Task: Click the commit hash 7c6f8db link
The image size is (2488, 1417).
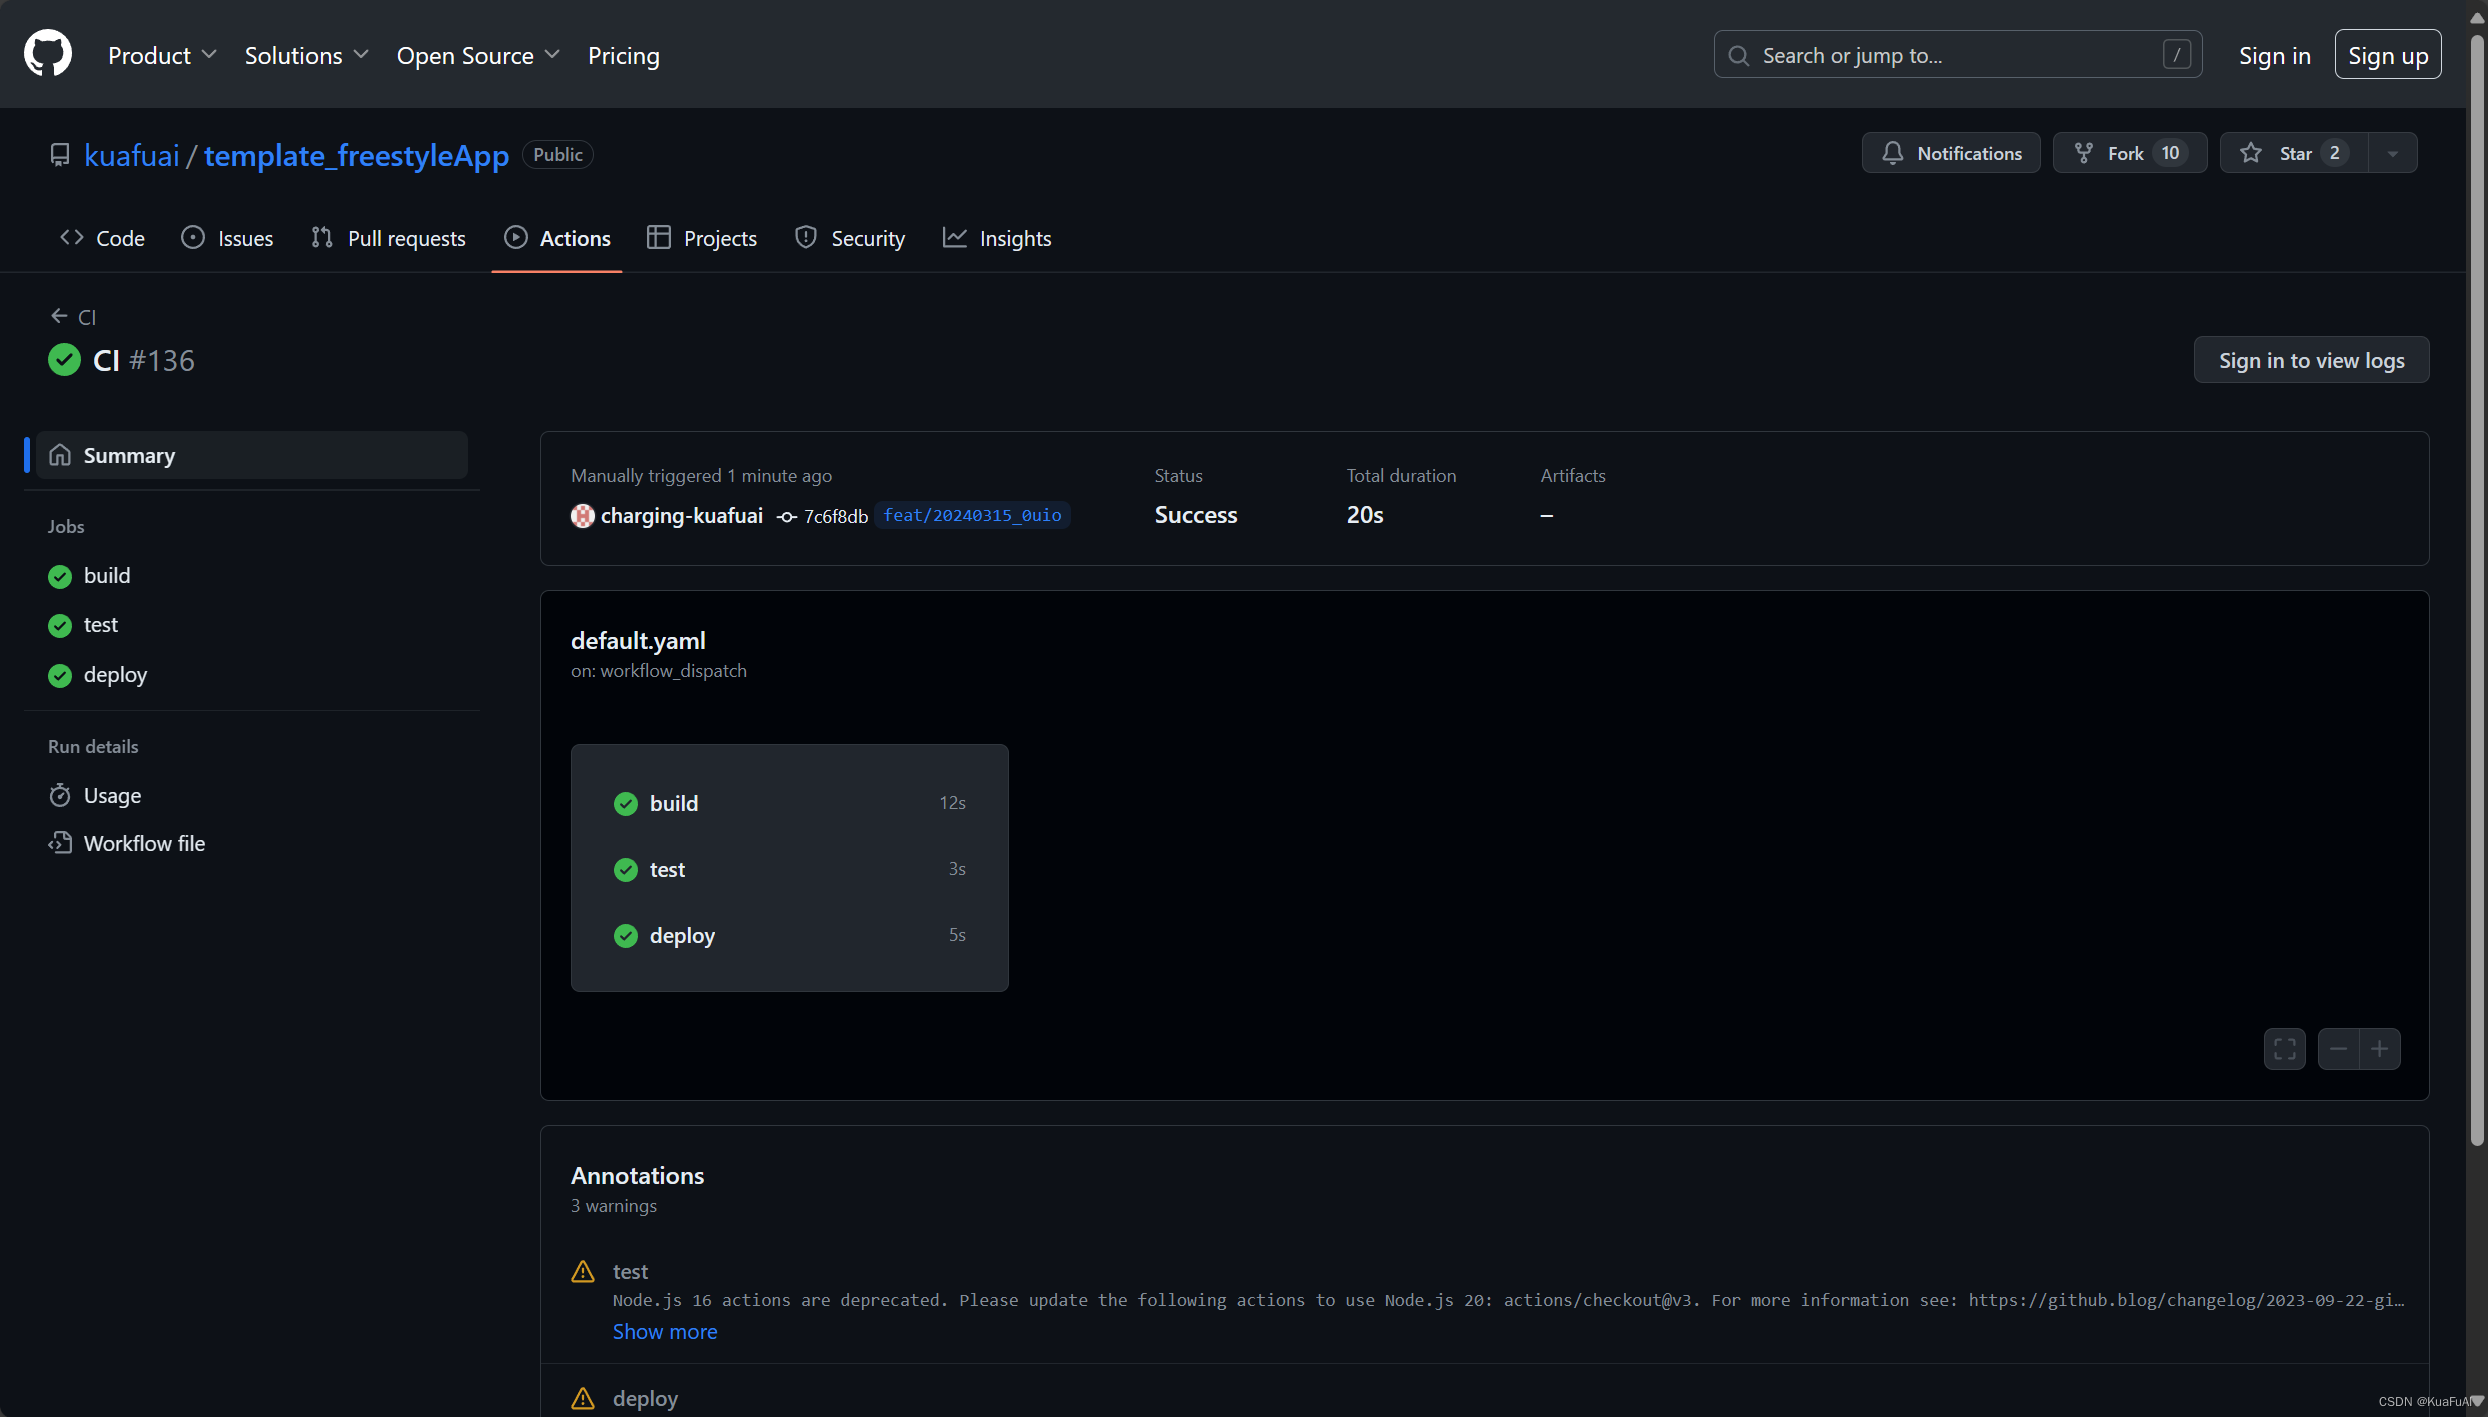Action: (x=836, y=514)
